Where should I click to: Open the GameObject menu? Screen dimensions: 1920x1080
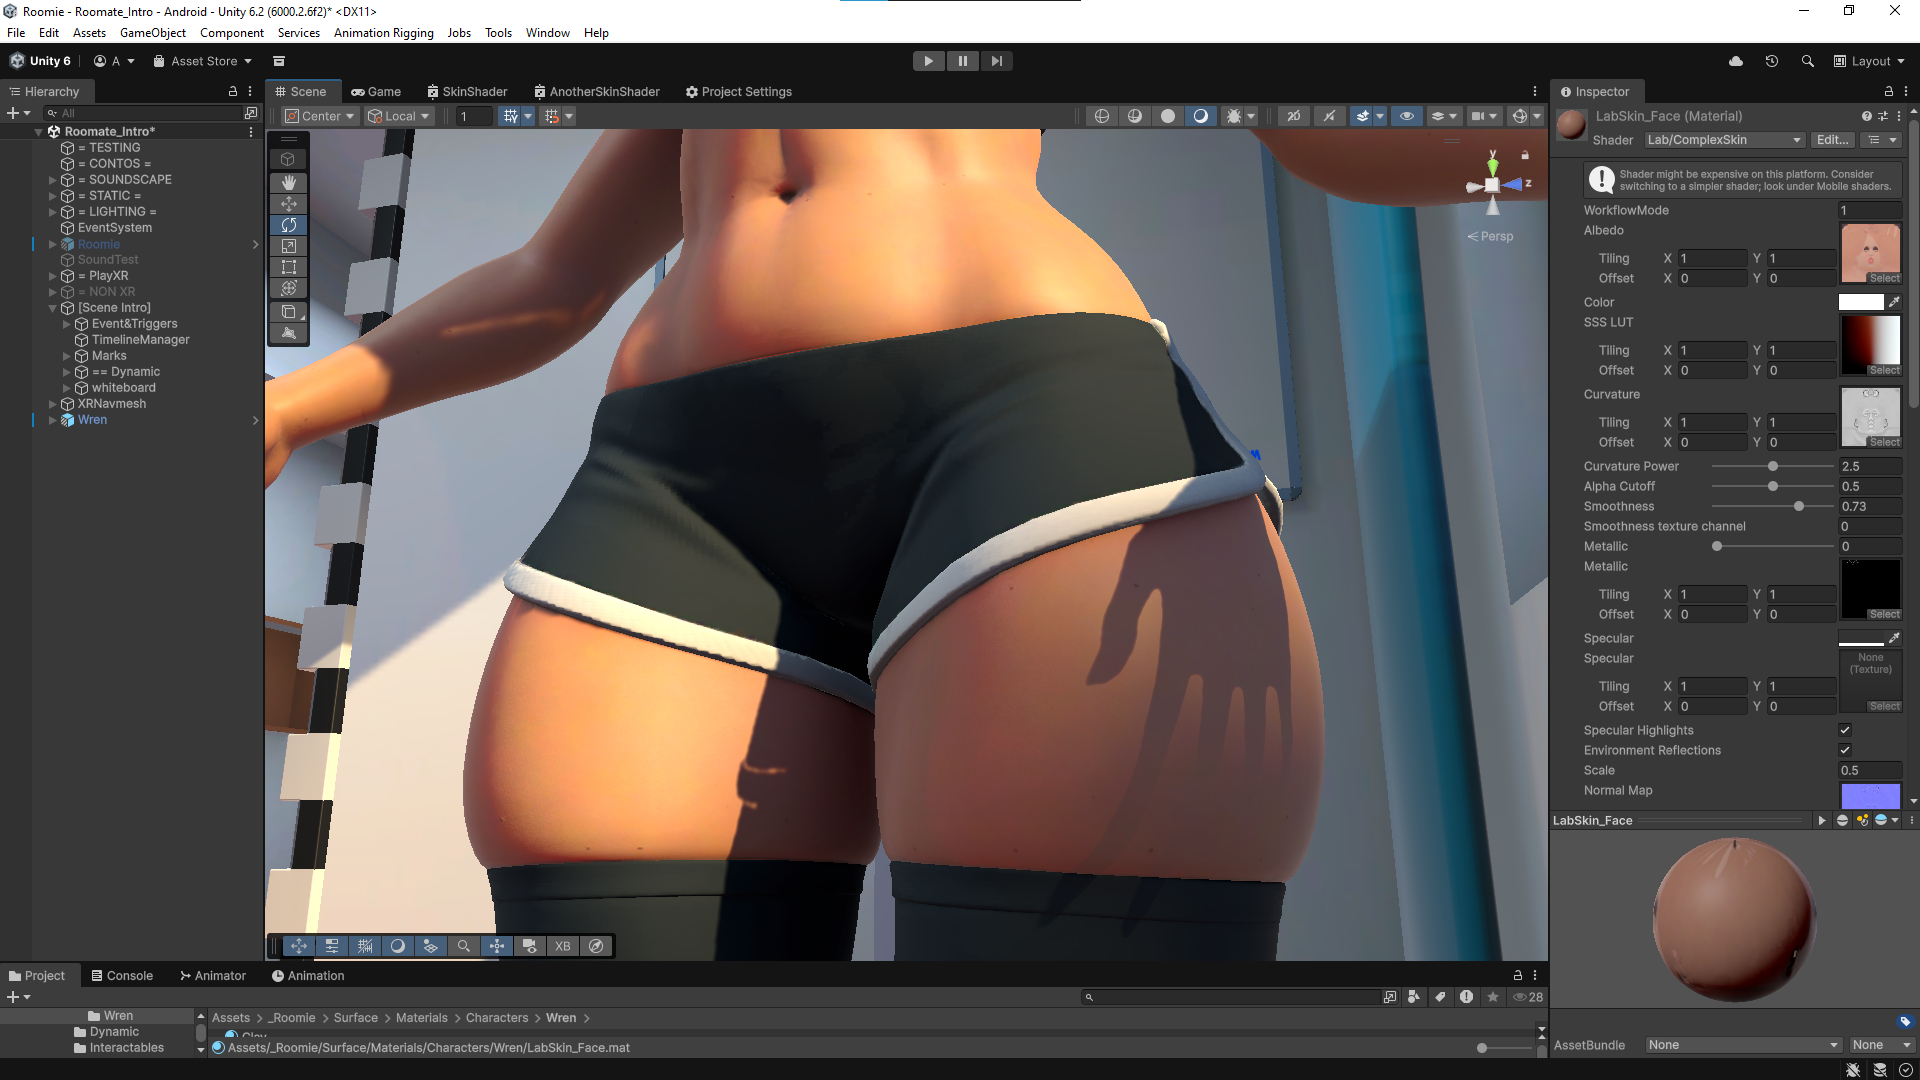(x=152, y=33)
